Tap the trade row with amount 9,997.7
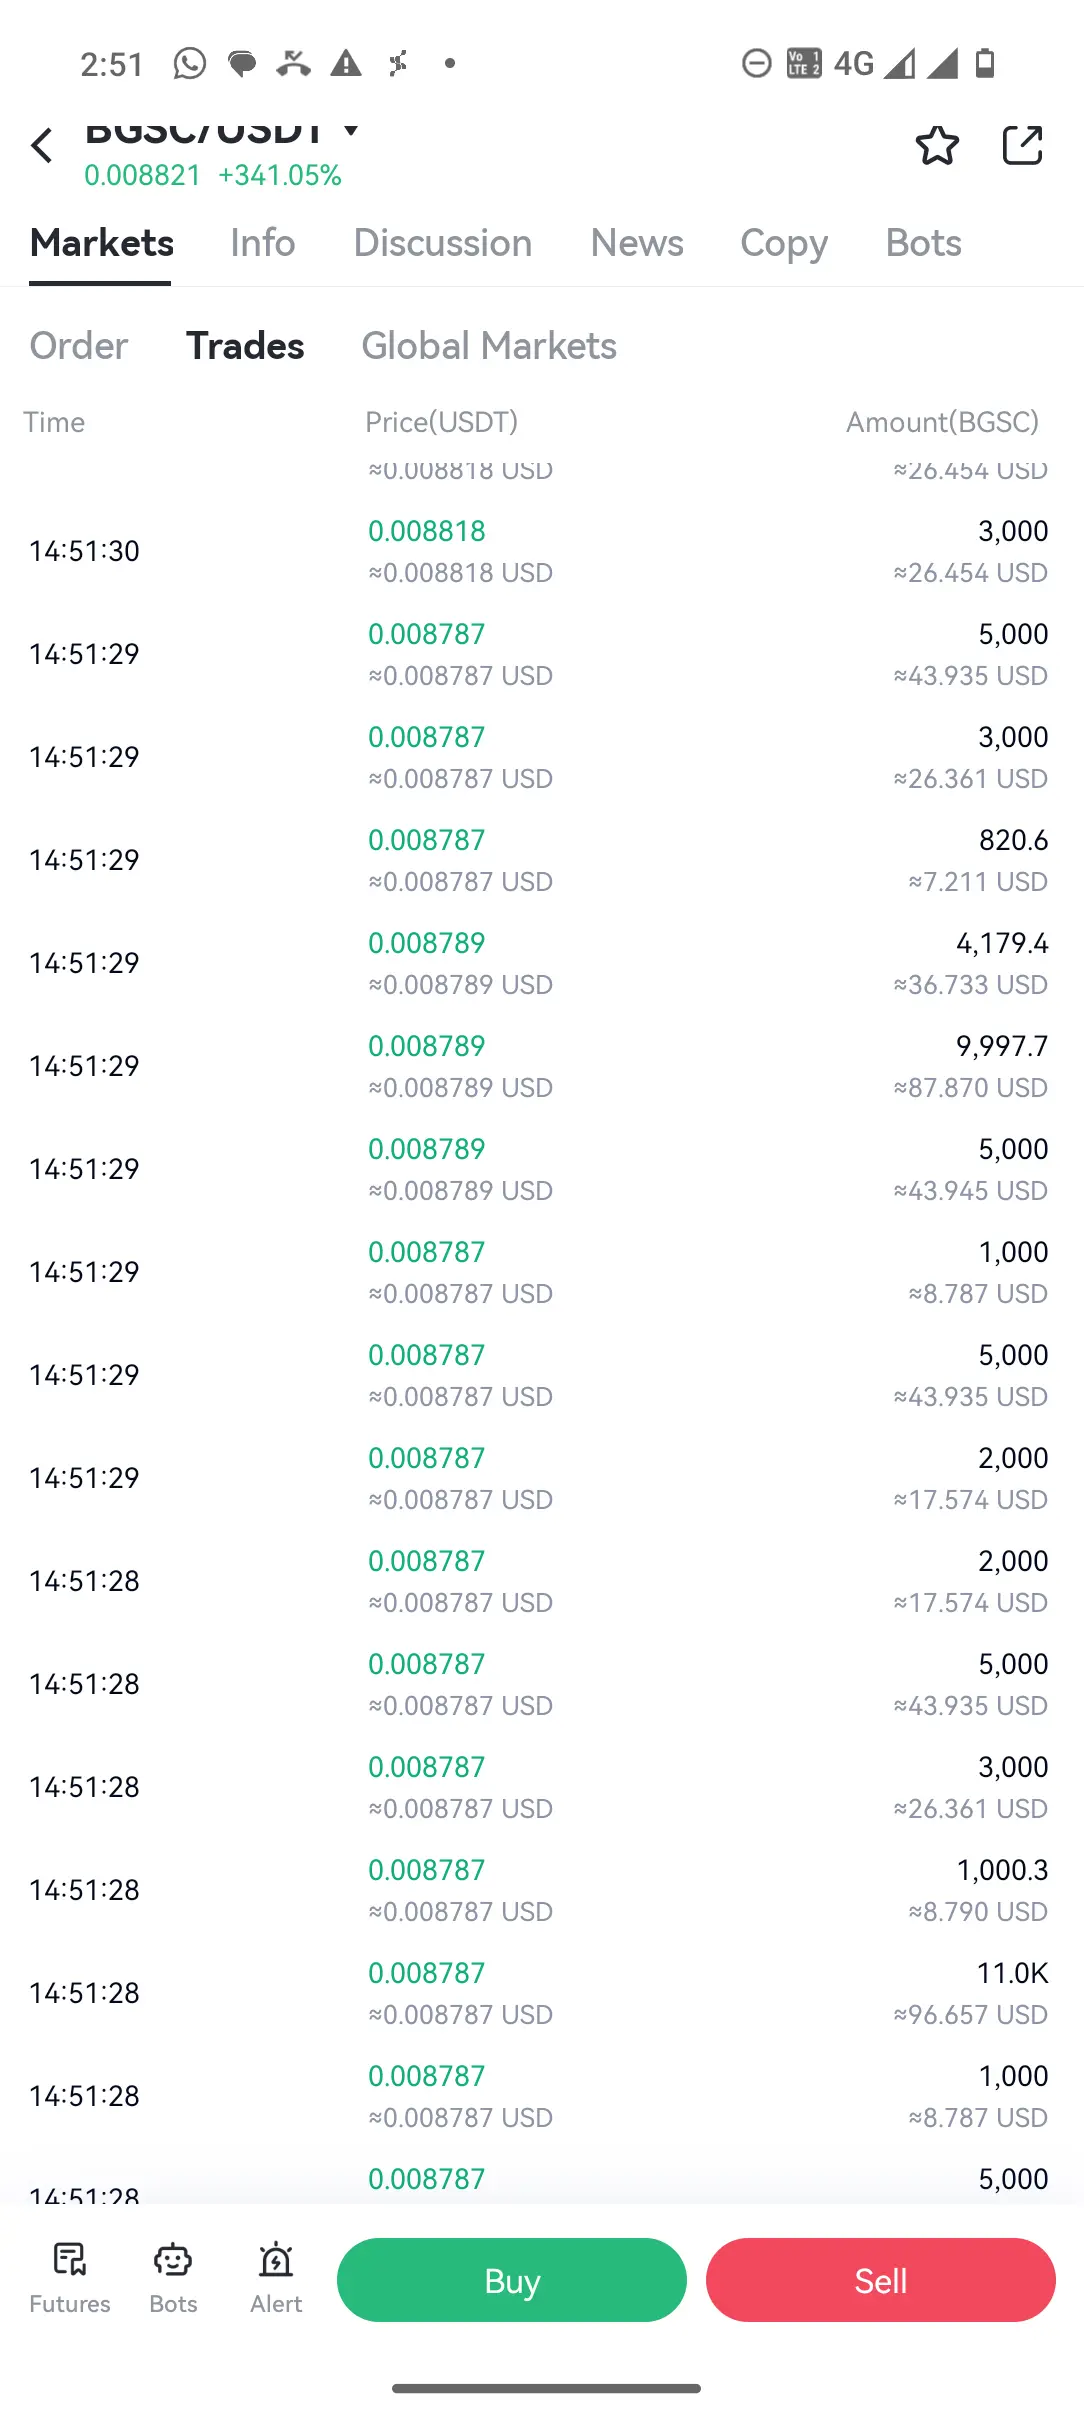The width and height of the screenshot is (1084, 2412). (542, 1066)
